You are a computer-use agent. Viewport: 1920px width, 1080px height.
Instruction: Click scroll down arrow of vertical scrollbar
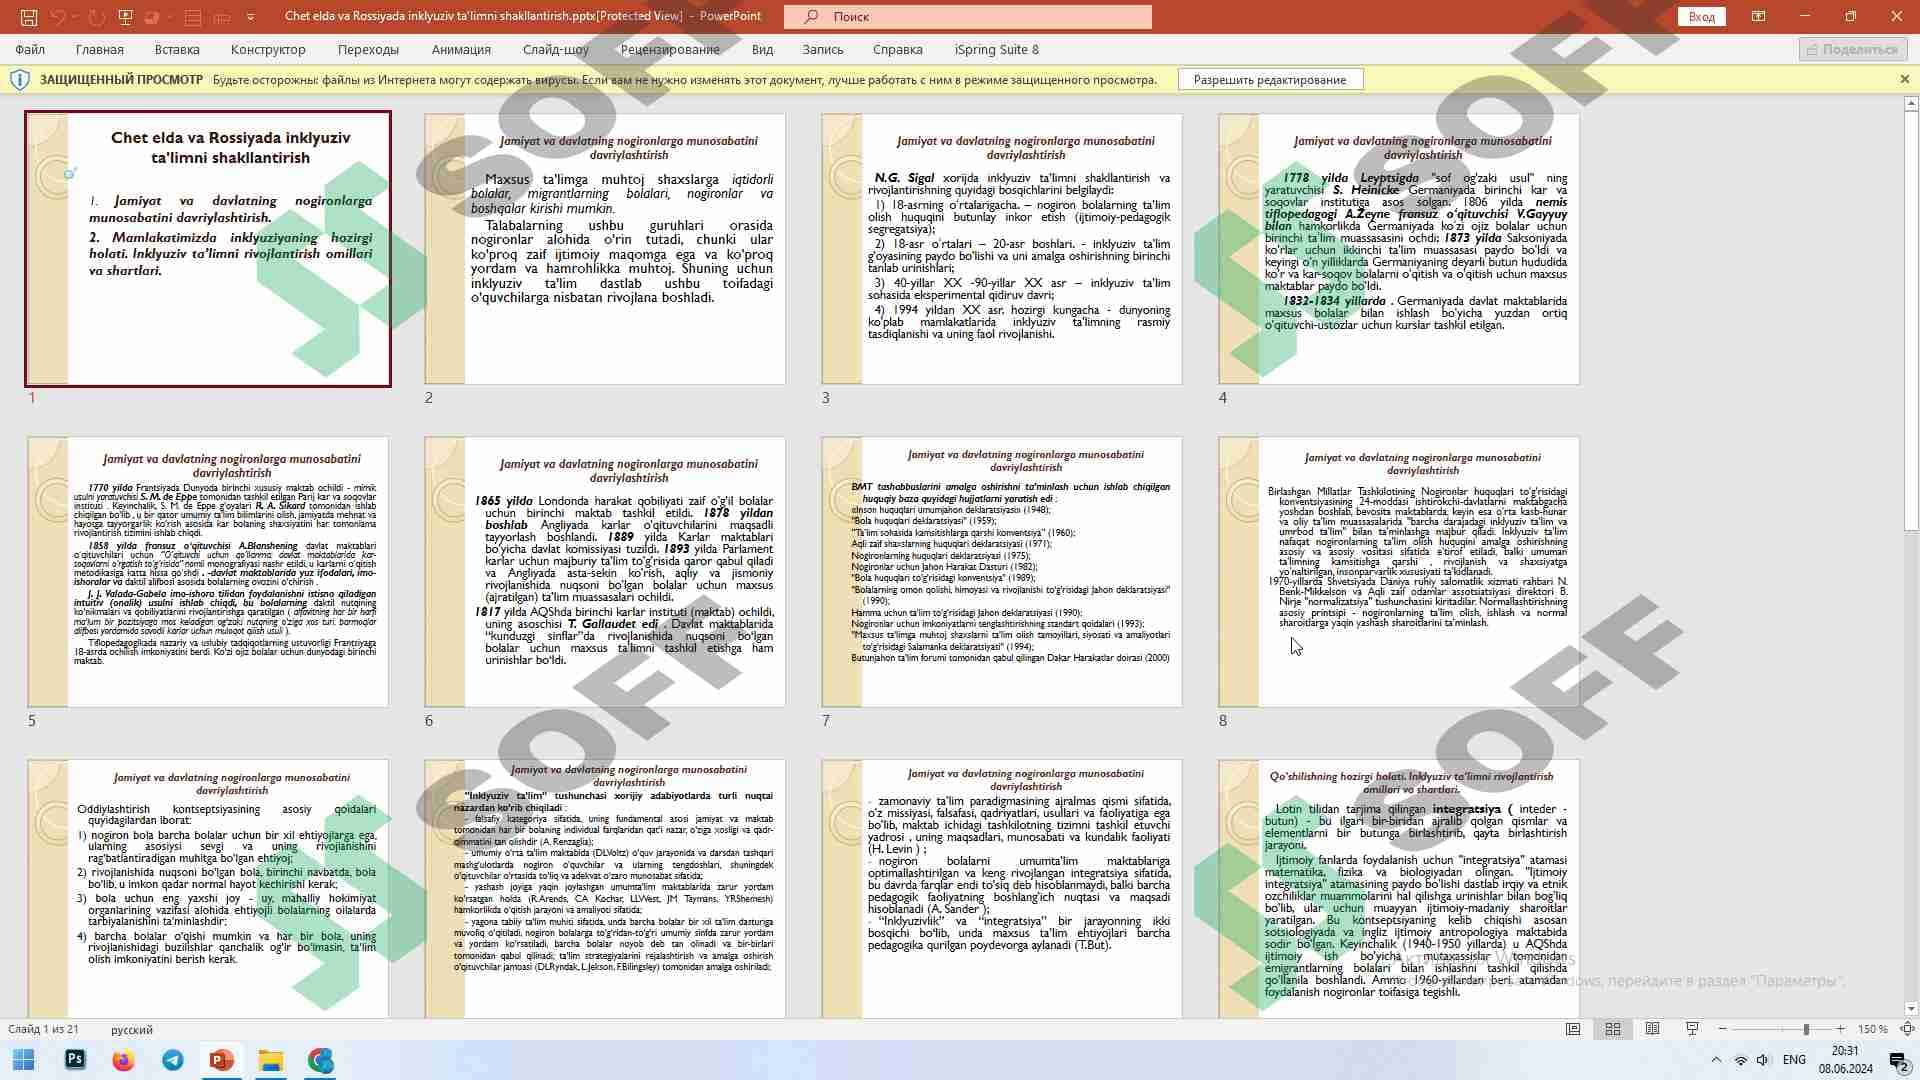[1911, 1009]
